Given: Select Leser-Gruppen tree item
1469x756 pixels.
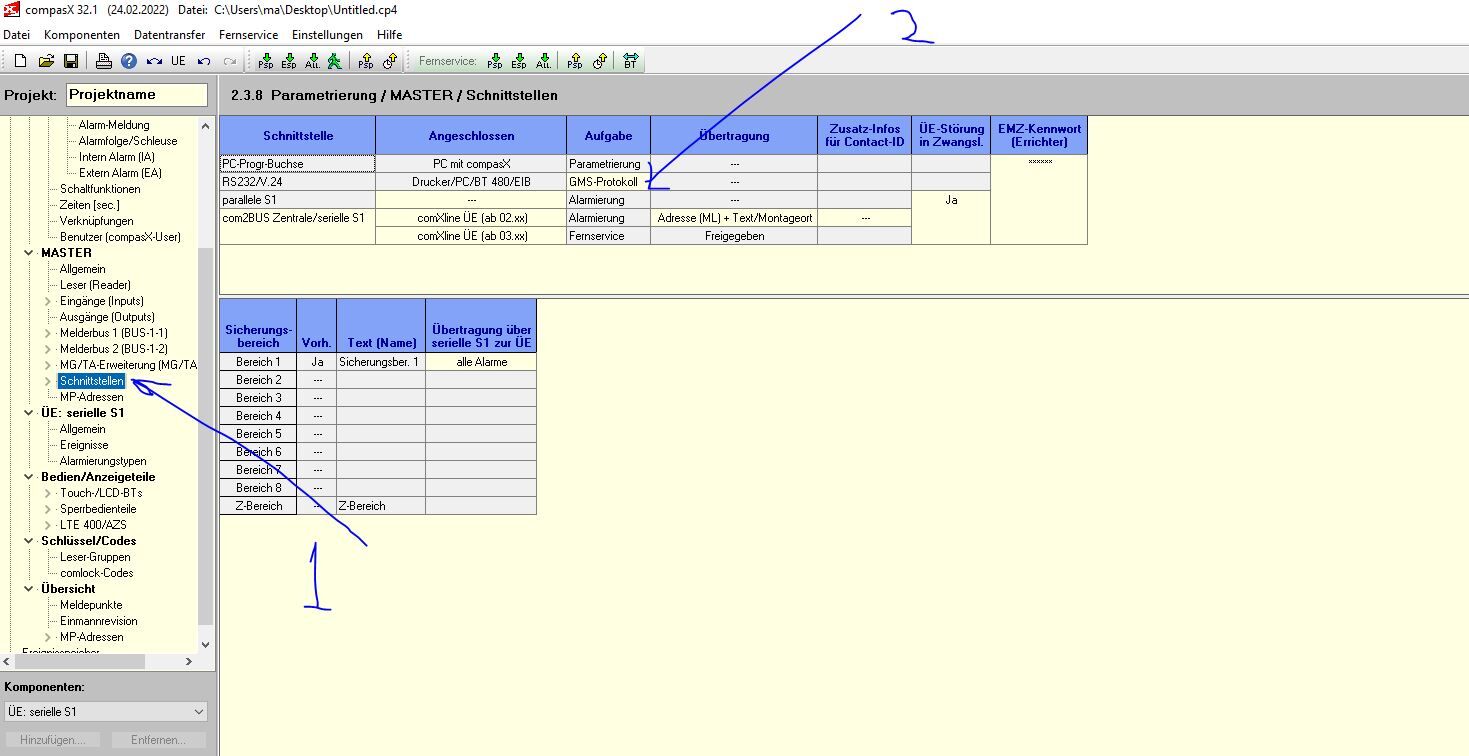Looking at the screenshot, I should 95,557.
